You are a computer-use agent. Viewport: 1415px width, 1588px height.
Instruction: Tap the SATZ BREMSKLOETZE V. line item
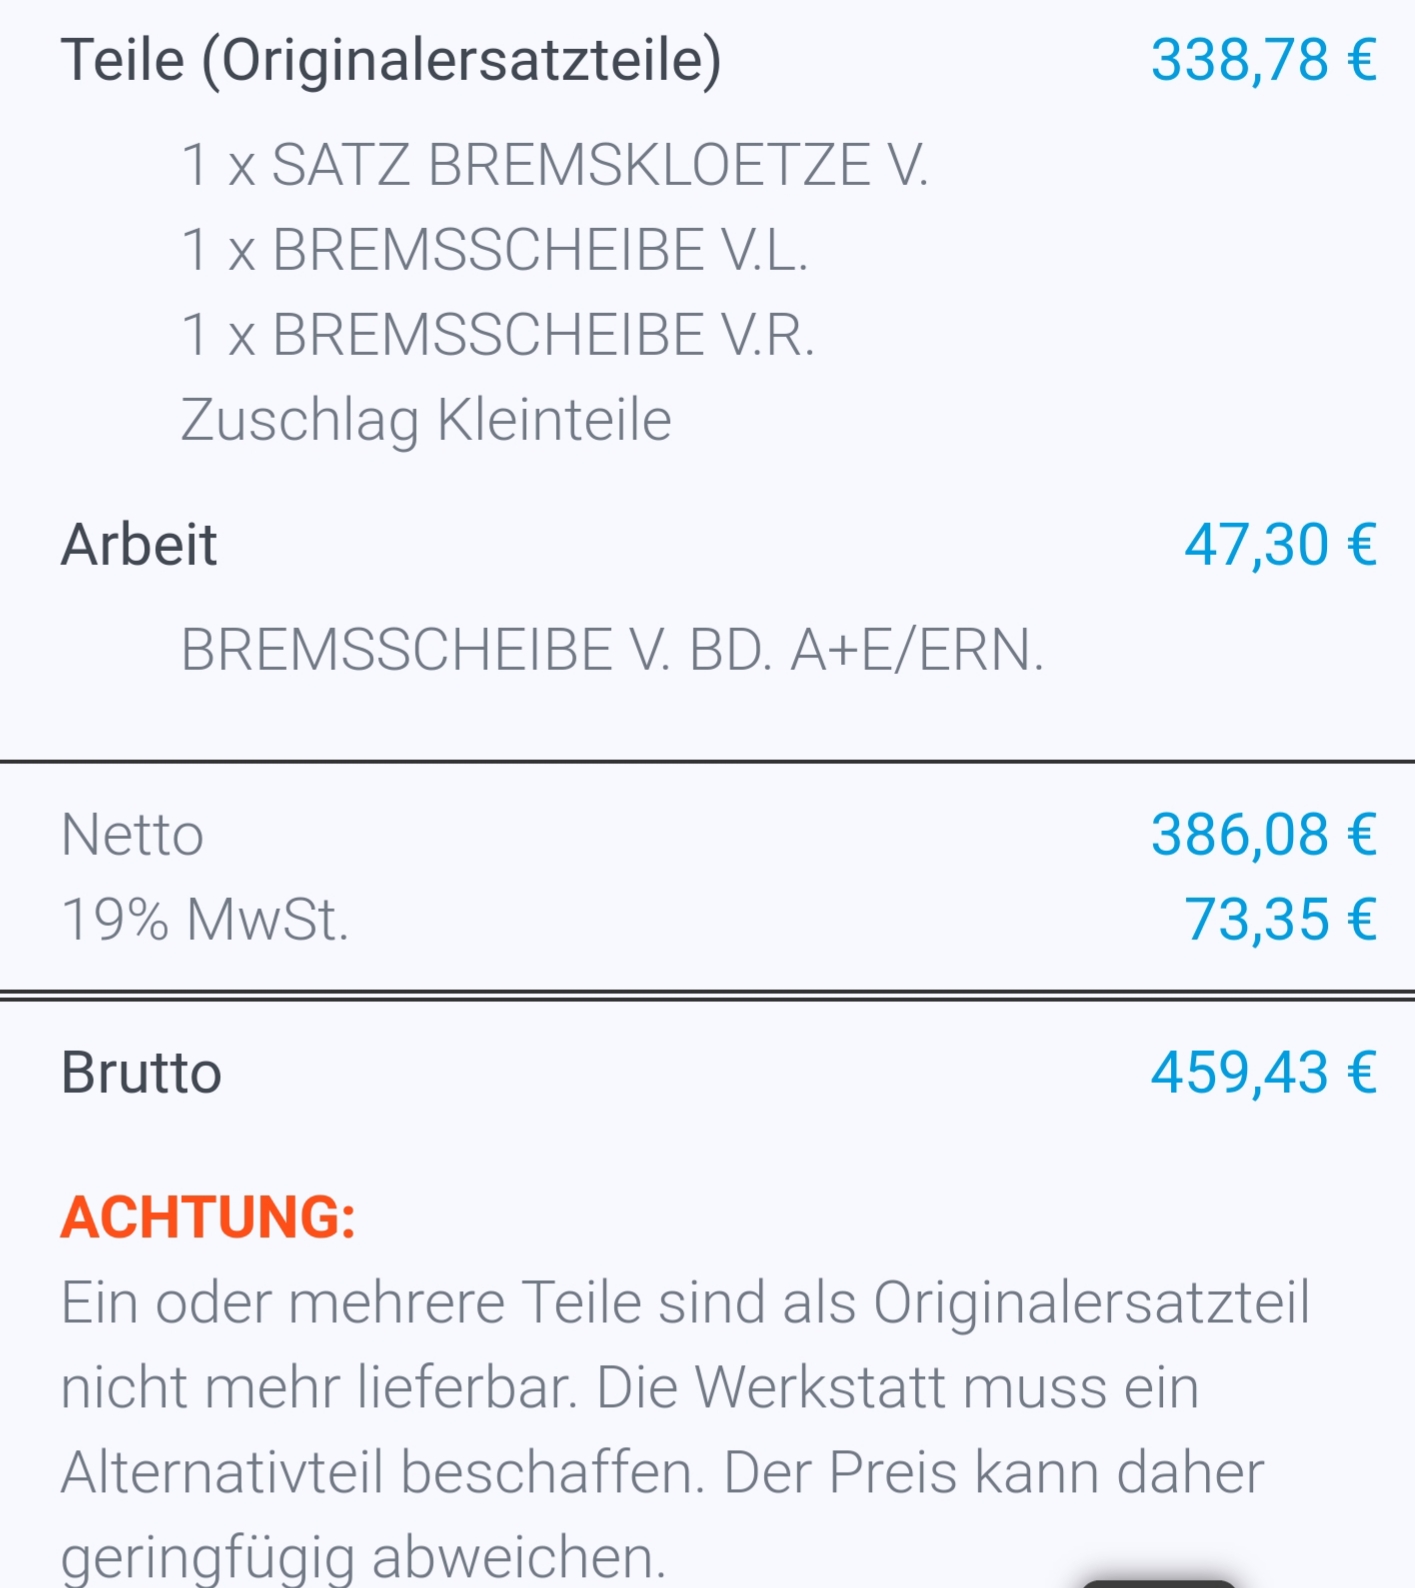tap(555, 165)
